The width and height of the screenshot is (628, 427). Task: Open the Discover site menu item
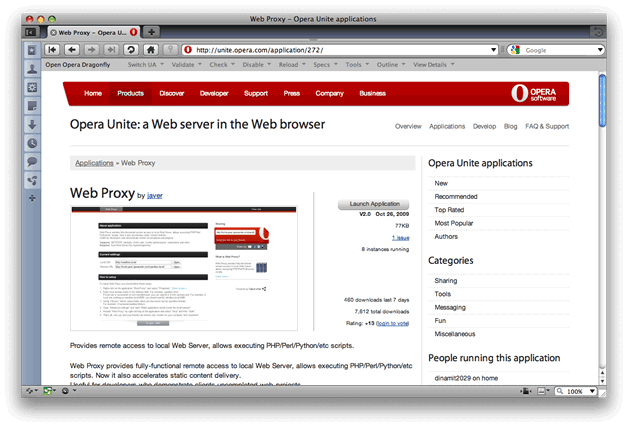click(x=172, y=93)
